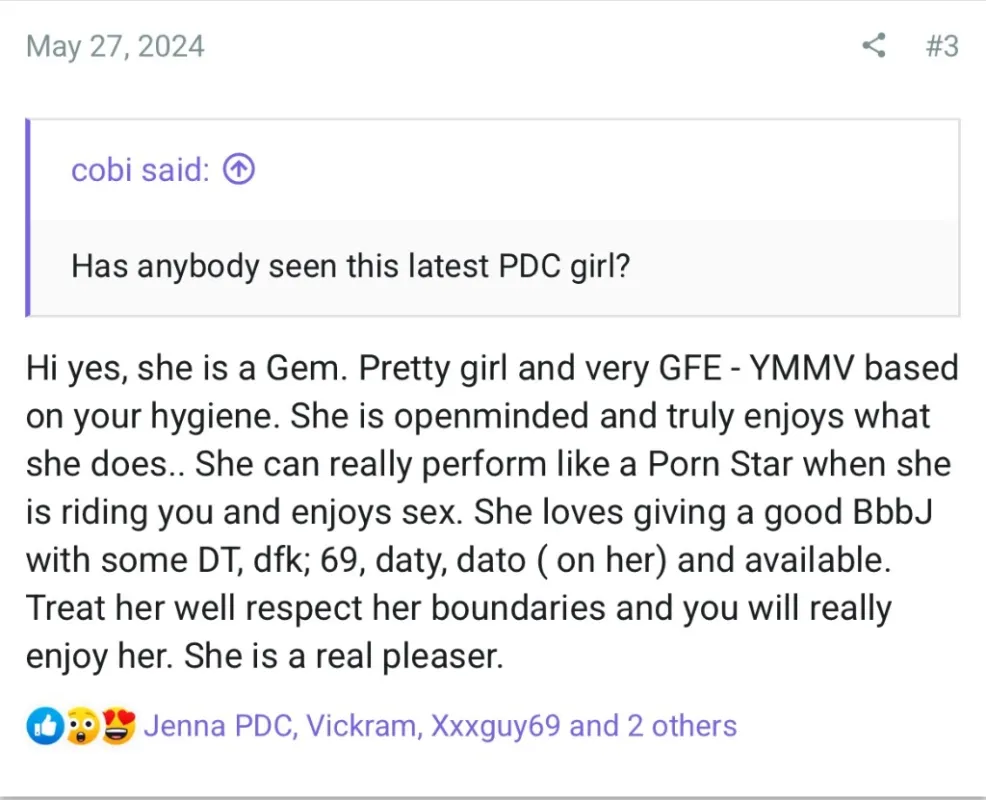Open the #3 post permalink
The height and width of the screenshot is (800, 986).
[941, 46]
